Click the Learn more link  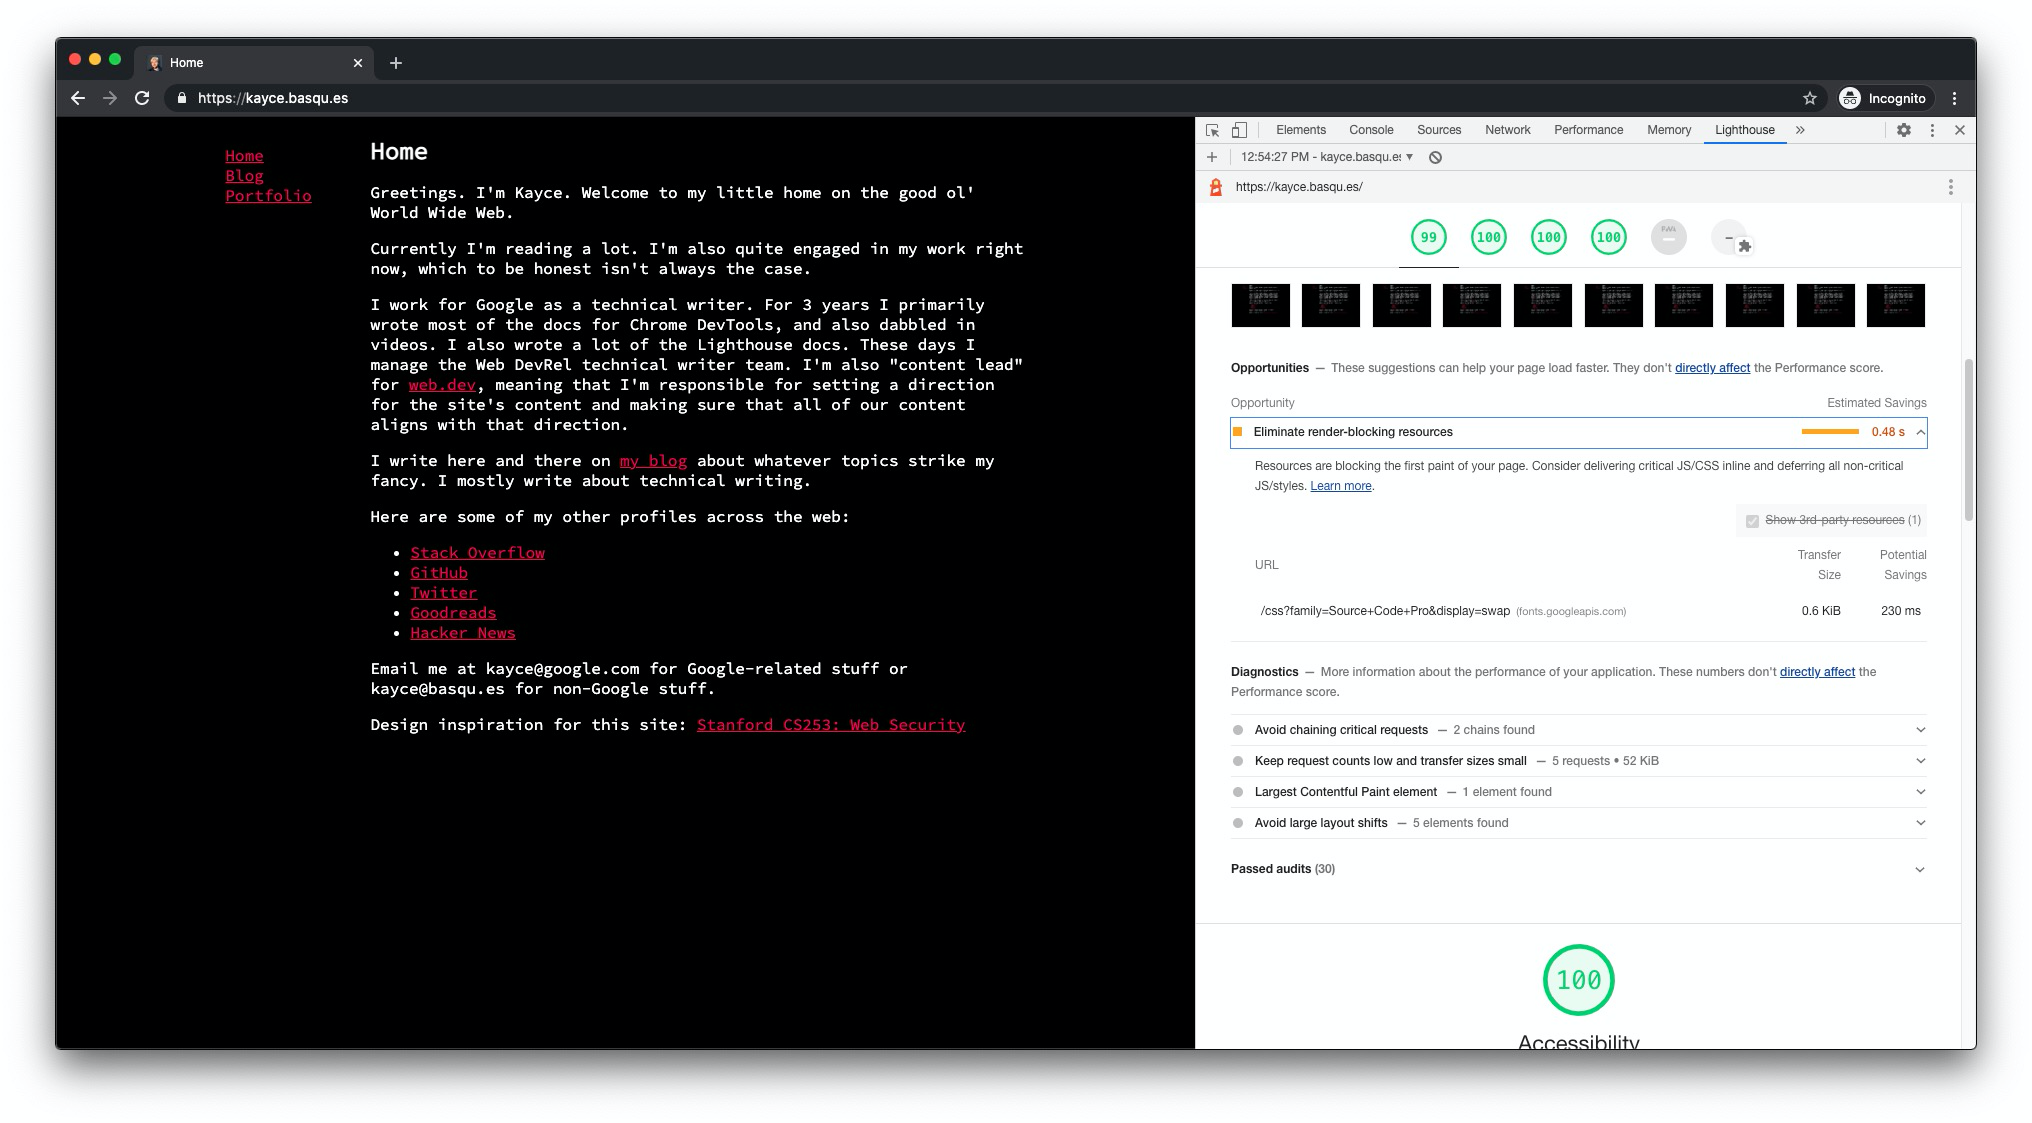(x=1340, y=485)
